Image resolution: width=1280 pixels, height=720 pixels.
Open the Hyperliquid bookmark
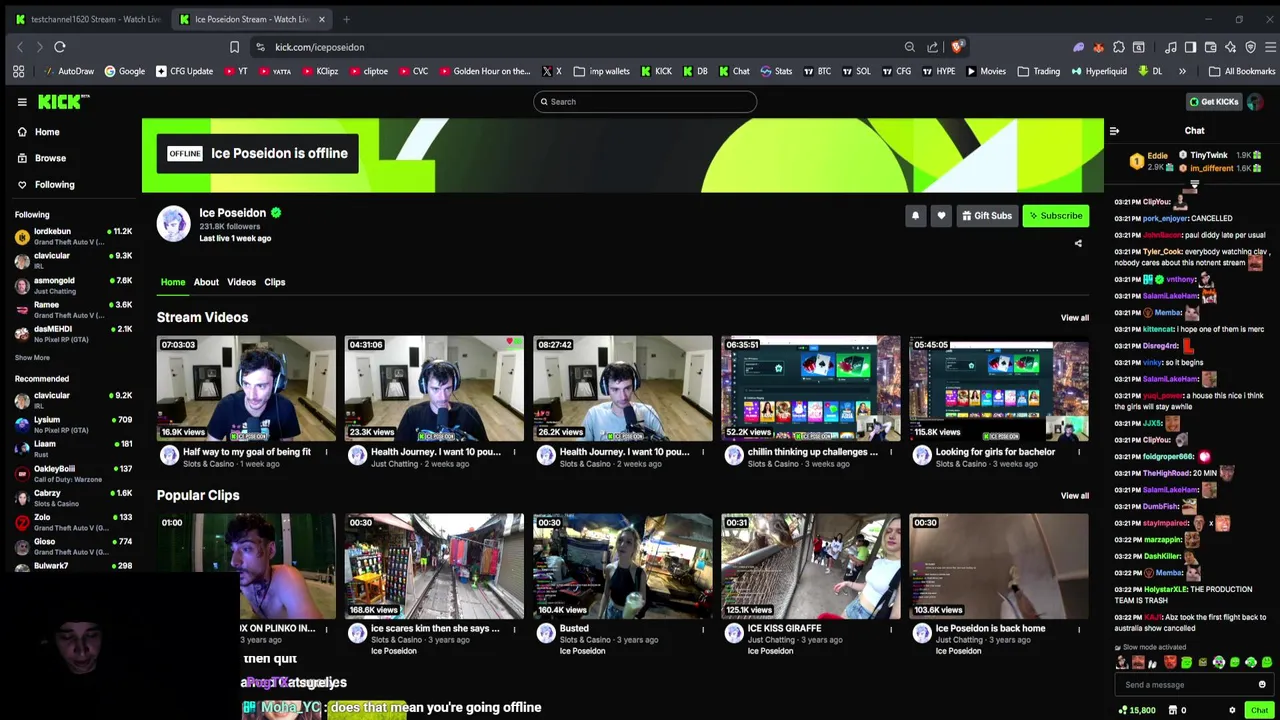click(x=1098, y=71)
